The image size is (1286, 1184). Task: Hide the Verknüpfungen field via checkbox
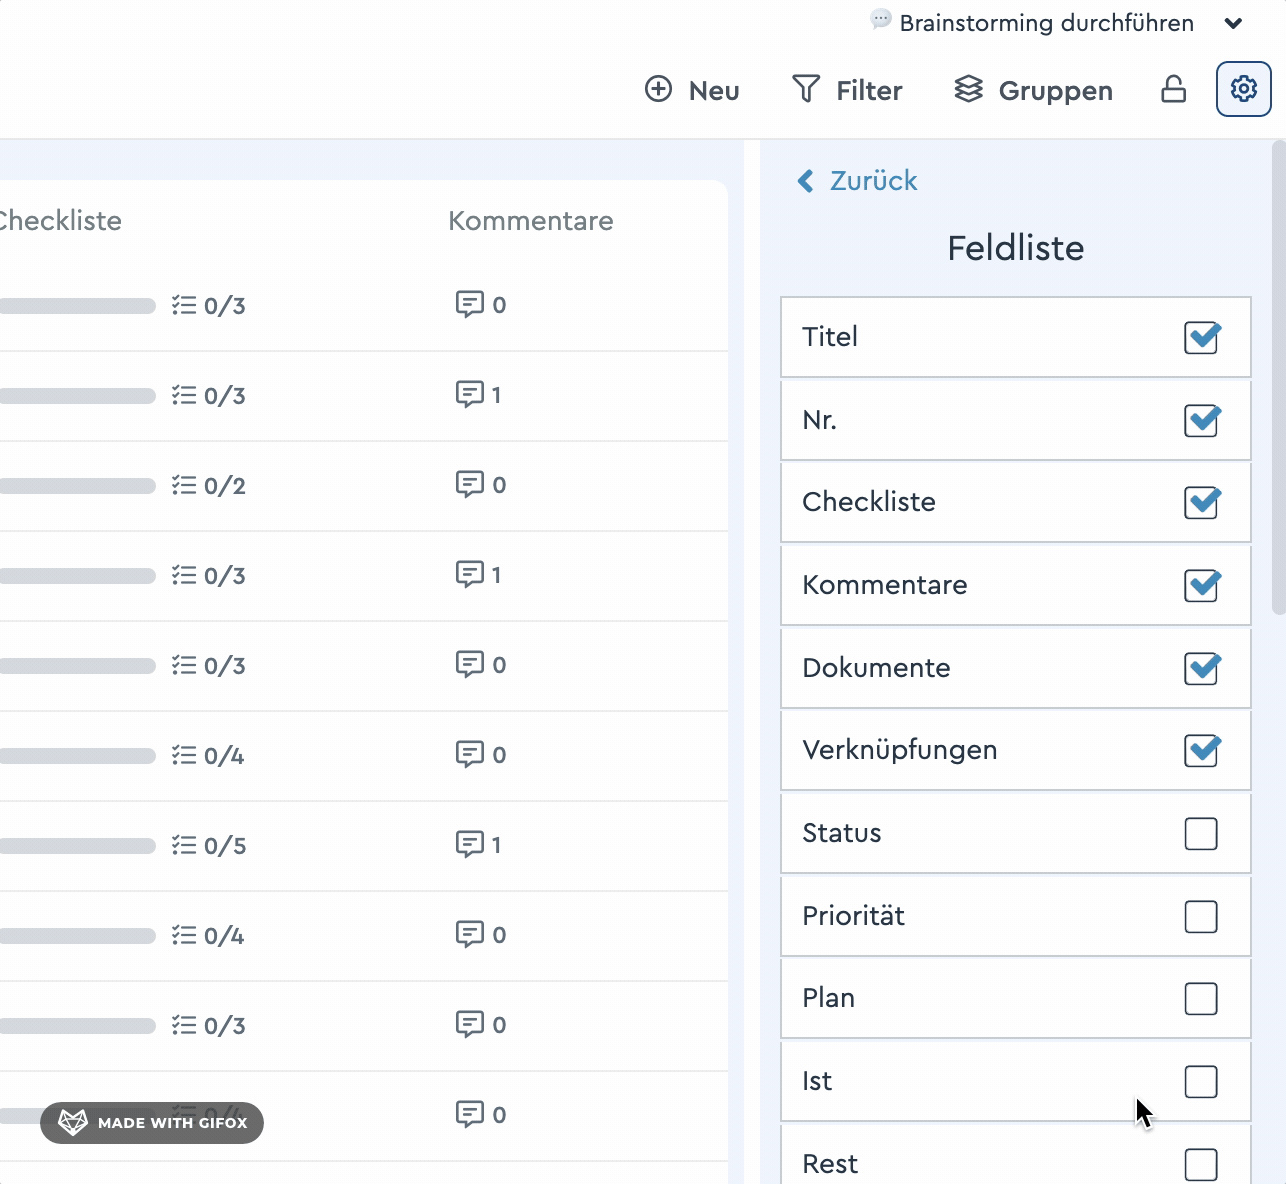[x=1201, y=750]
